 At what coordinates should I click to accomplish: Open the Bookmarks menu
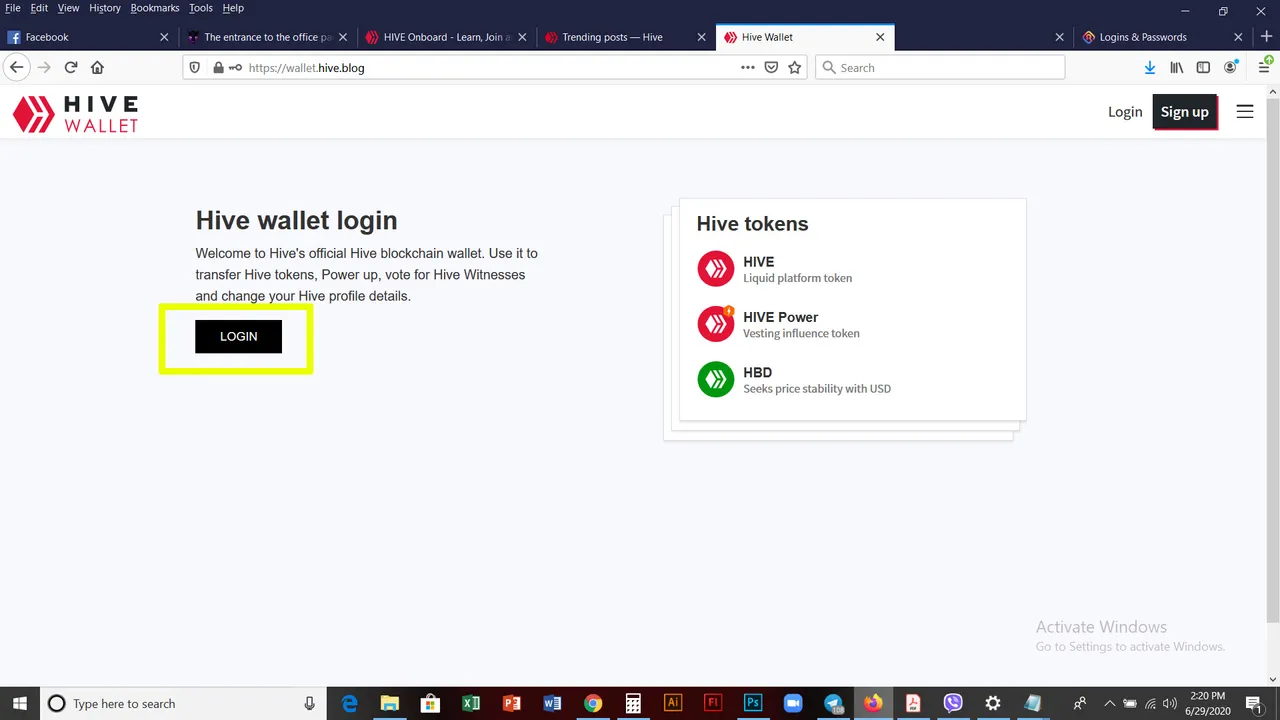tap(156, 8)
